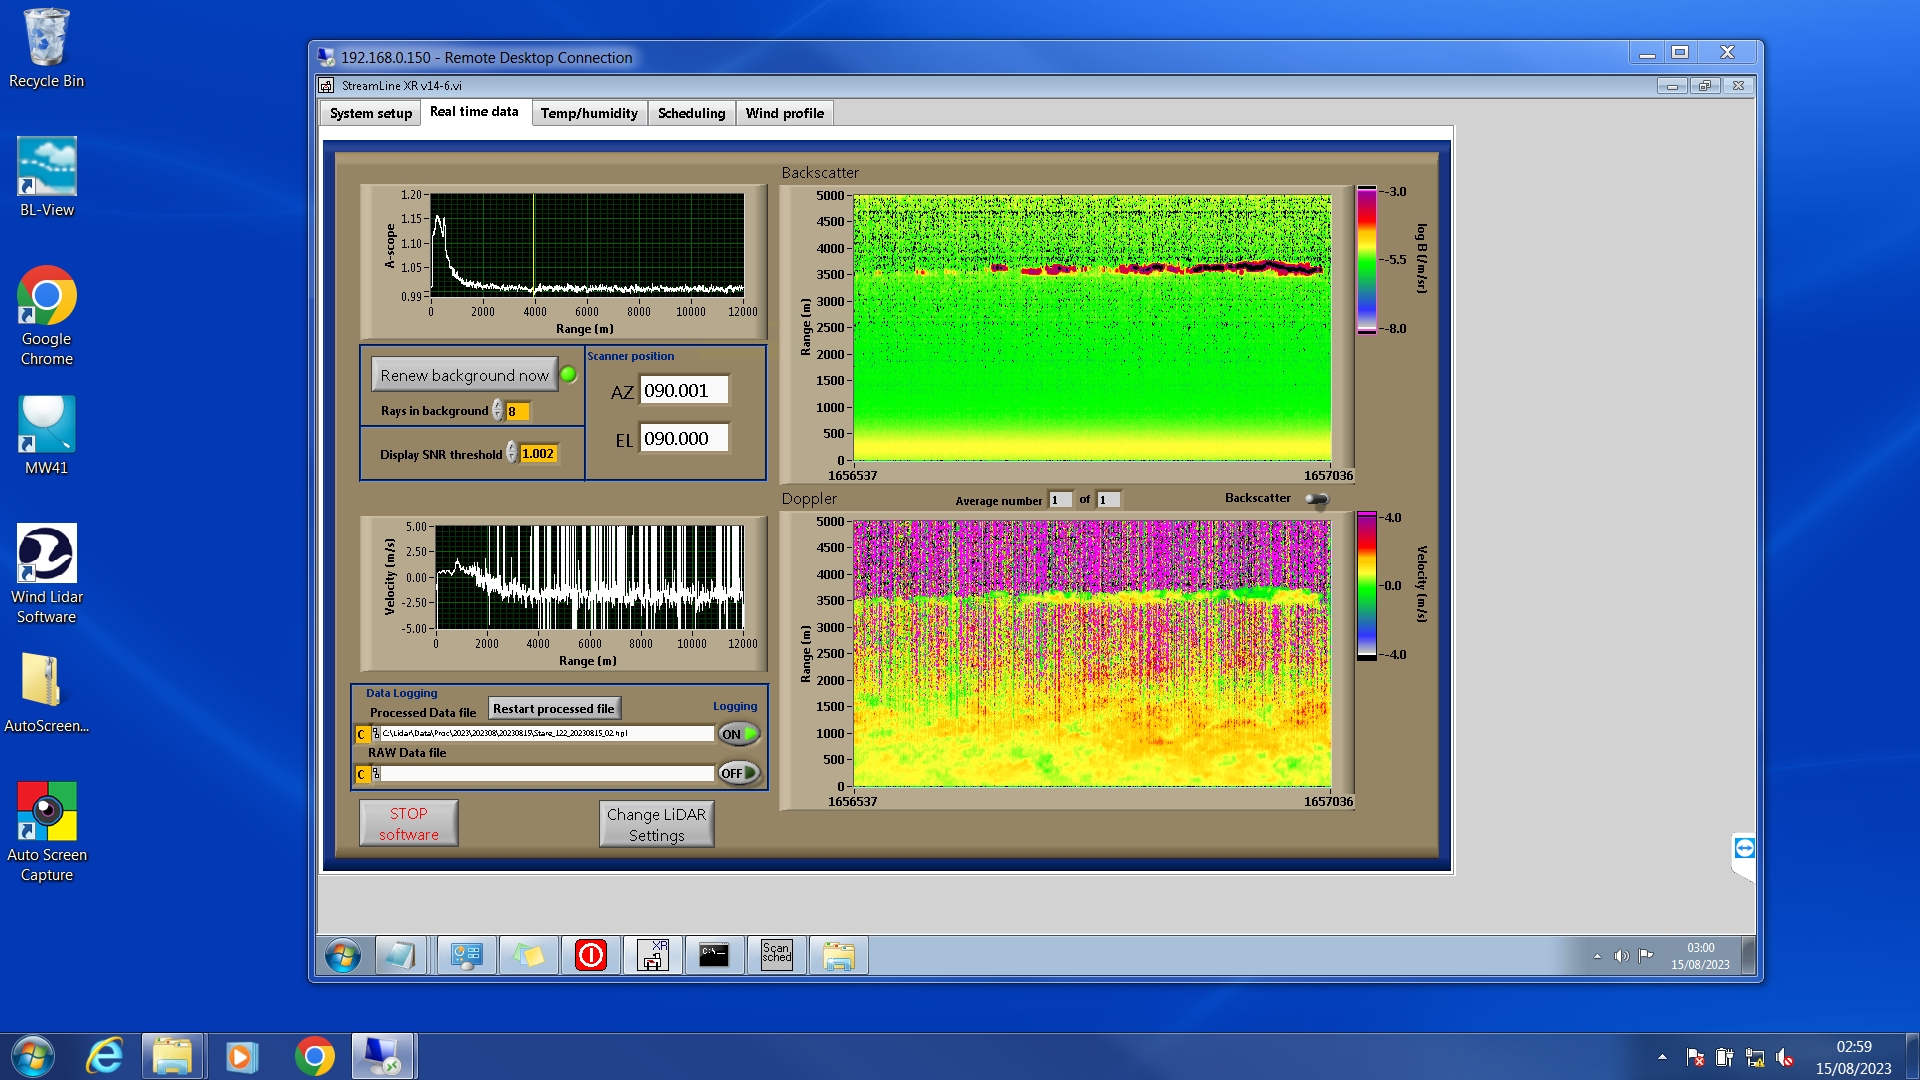1920x1080 pixels.
Task: Click the Backscatter color scale bar
Action: 1366,260
